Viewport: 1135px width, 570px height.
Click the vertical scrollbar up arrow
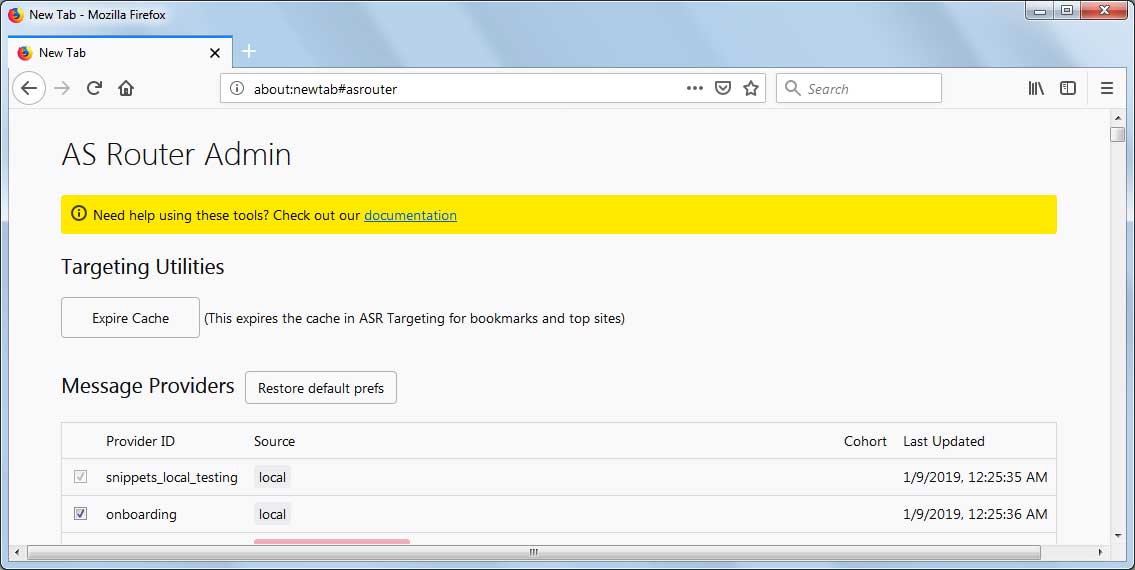(x=1118, y=117)
